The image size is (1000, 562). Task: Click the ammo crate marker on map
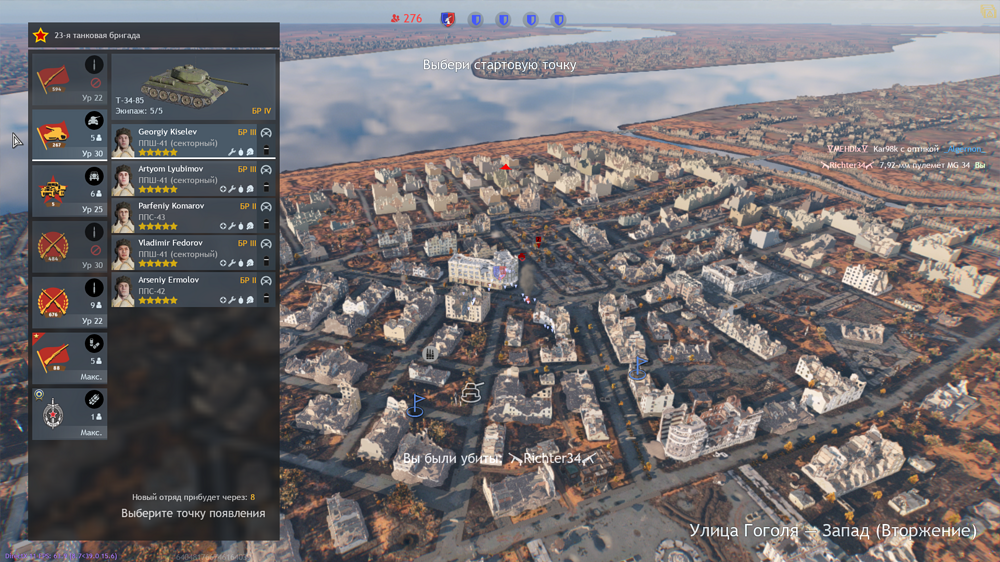point(430,353)
